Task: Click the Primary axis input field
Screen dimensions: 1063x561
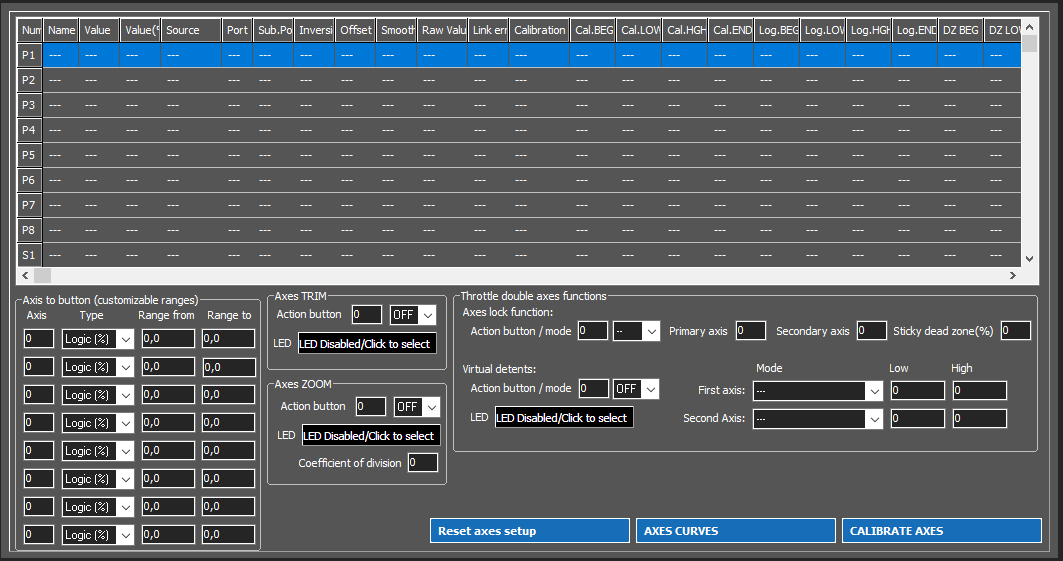Action: coord(750,331)
